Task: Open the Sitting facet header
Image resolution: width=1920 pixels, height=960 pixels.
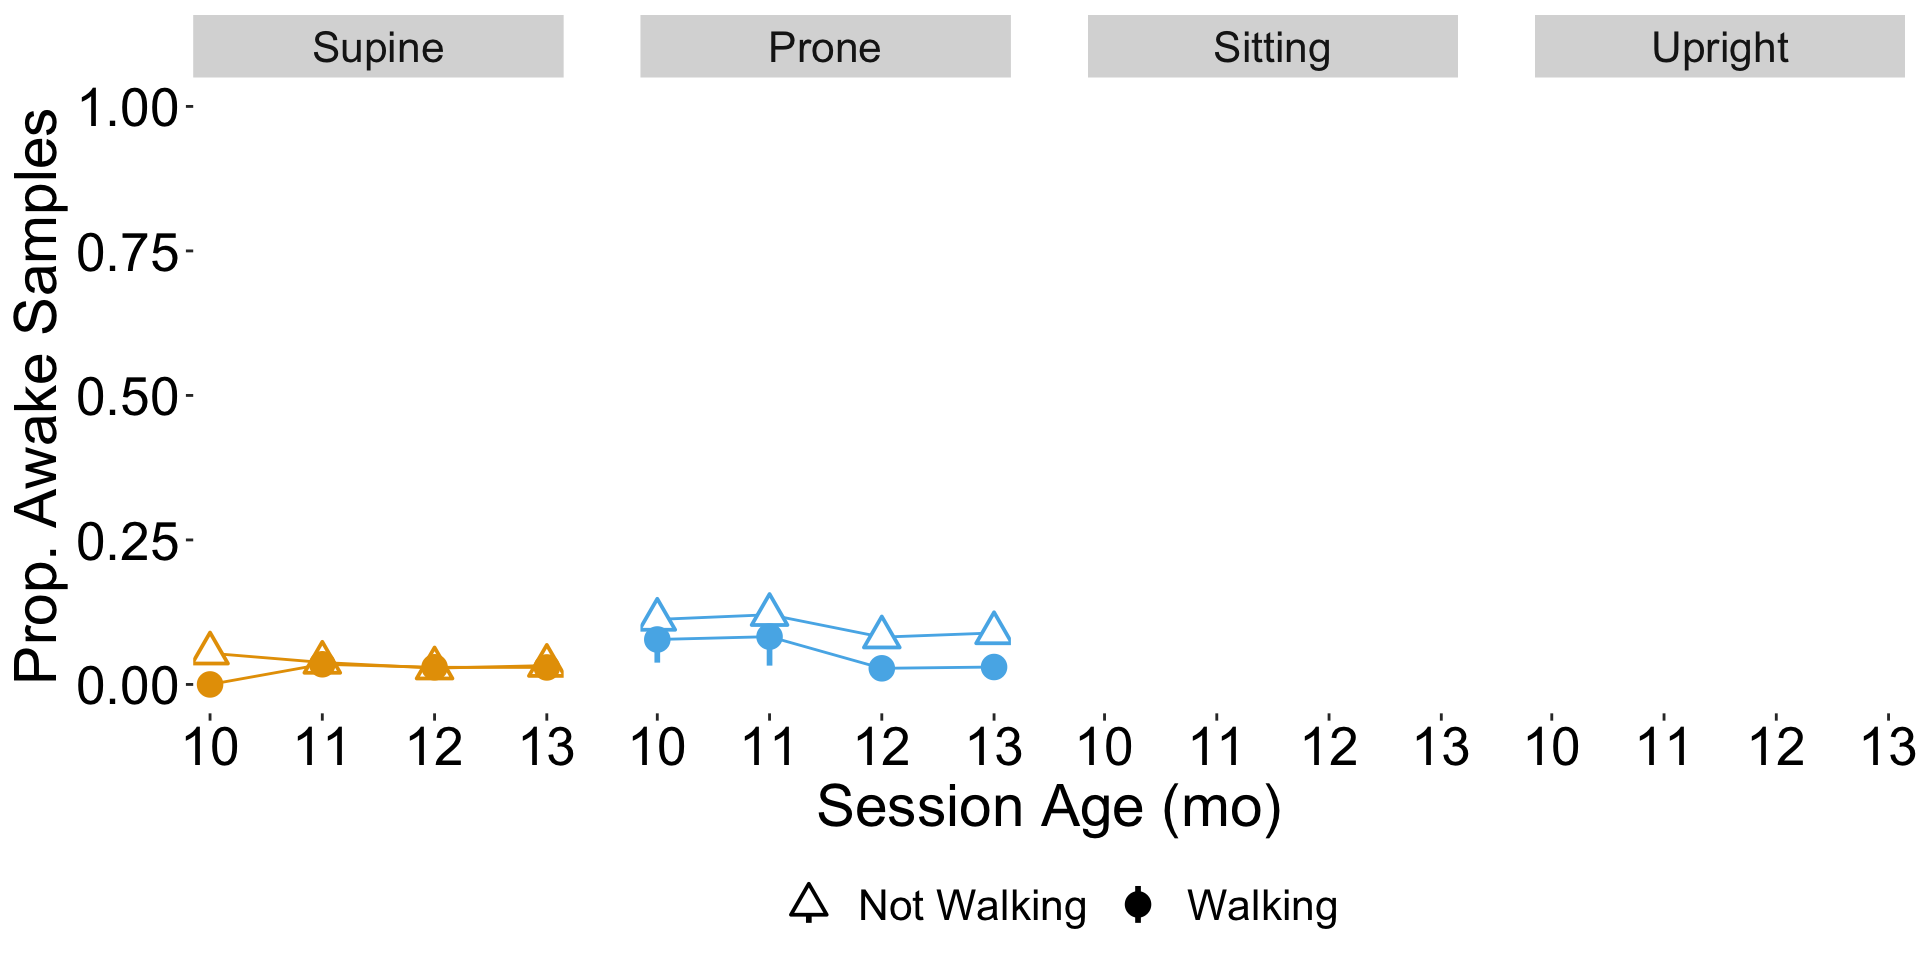Action: click(x=1272, y=47)
